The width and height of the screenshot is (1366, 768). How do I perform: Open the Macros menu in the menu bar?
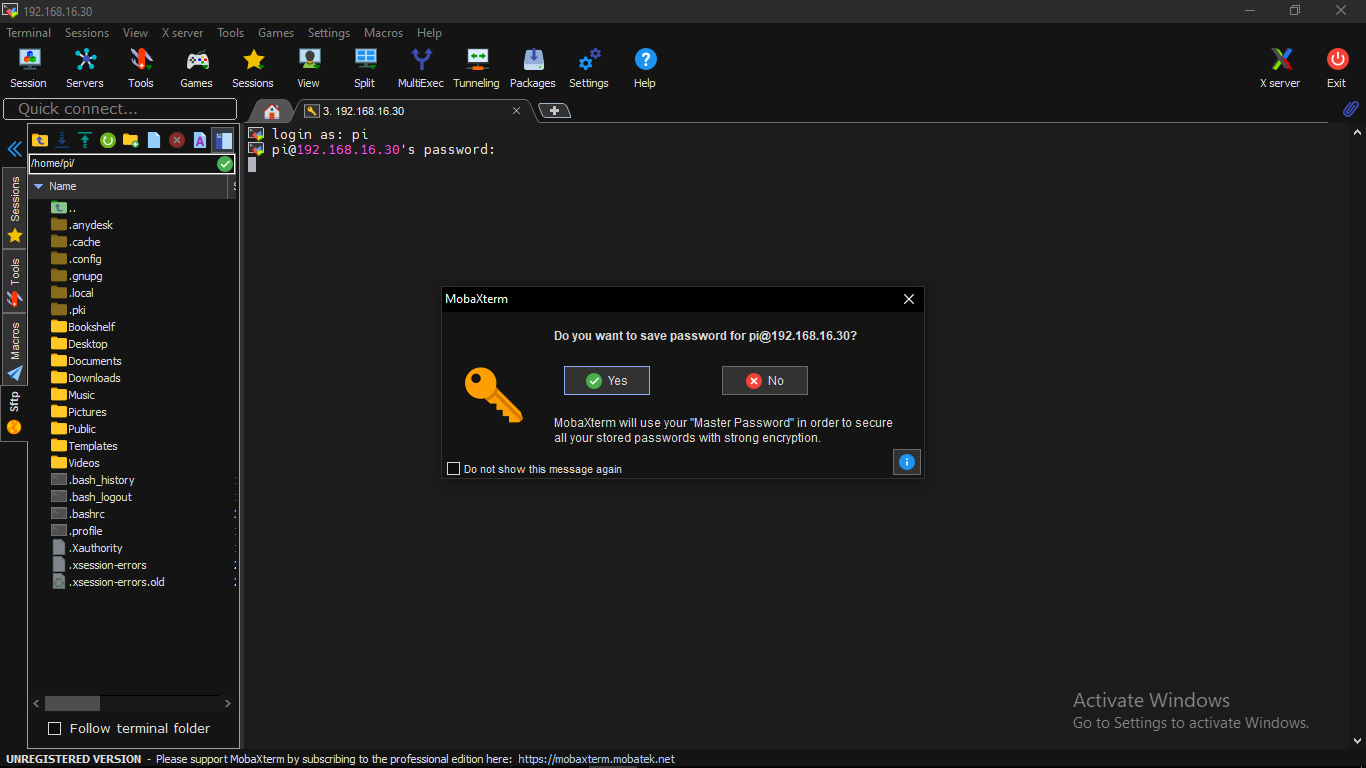[383, 33]
